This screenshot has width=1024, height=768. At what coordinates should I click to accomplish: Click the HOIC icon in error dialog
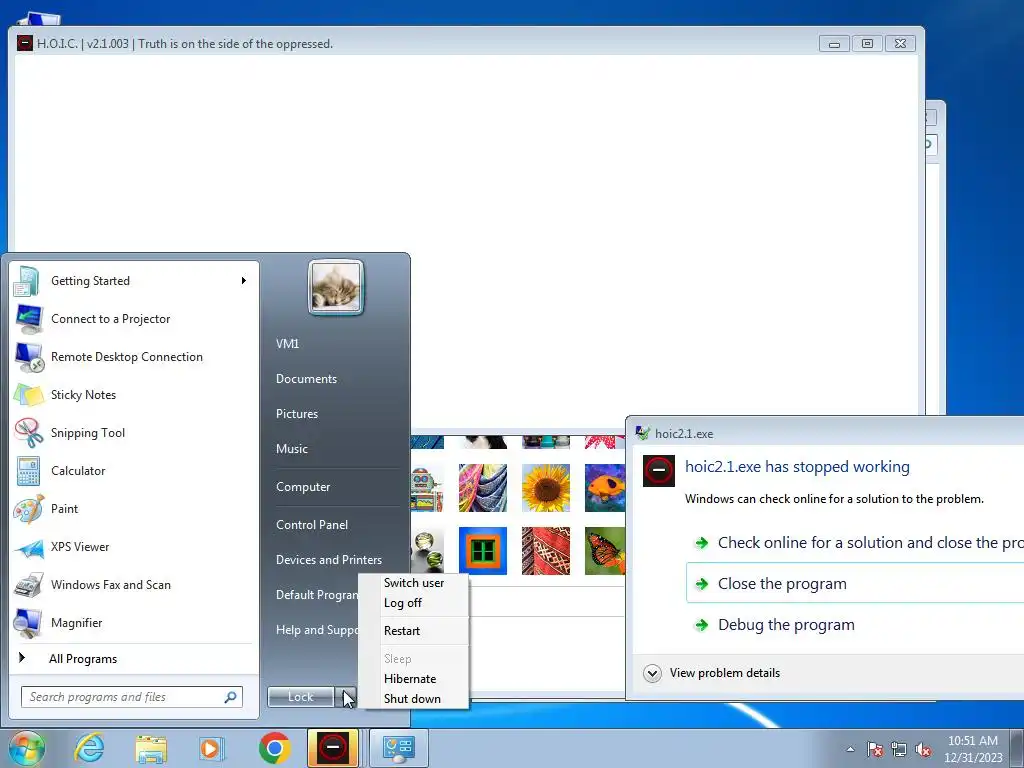659,470
